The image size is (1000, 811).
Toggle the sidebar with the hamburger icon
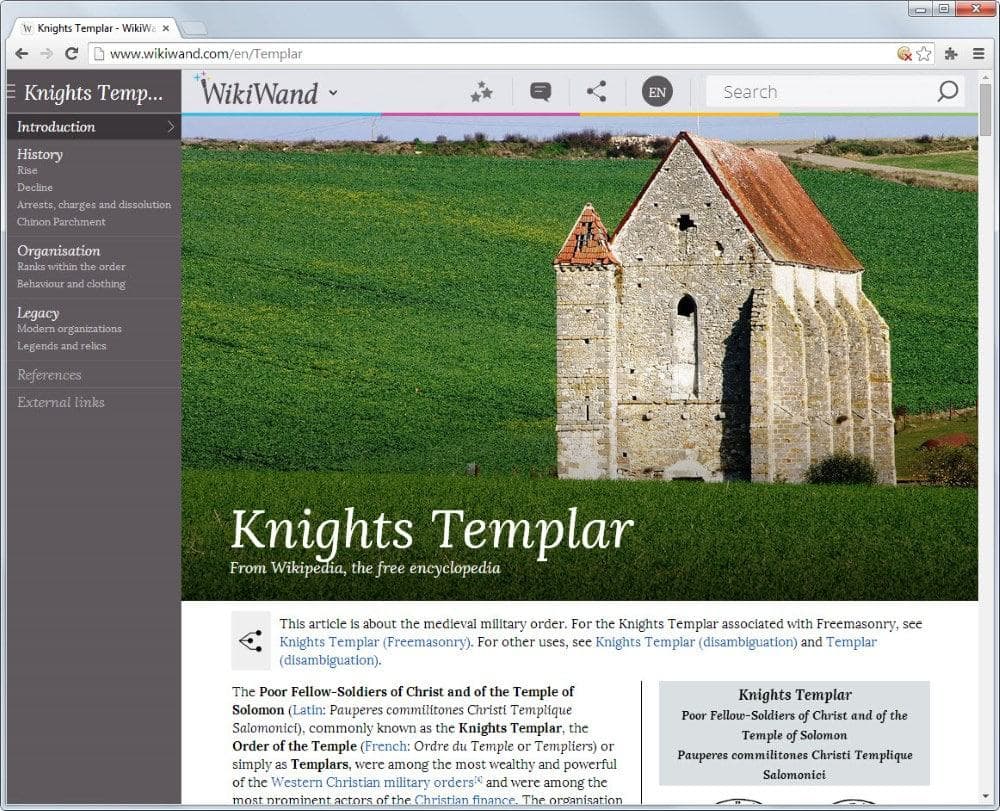pyautogui.click(x=11, y=92)
